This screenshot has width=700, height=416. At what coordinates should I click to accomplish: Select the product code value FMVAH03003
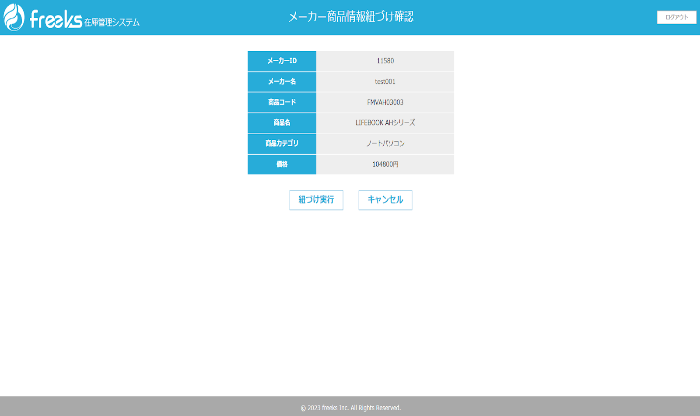tap(385, 102)
